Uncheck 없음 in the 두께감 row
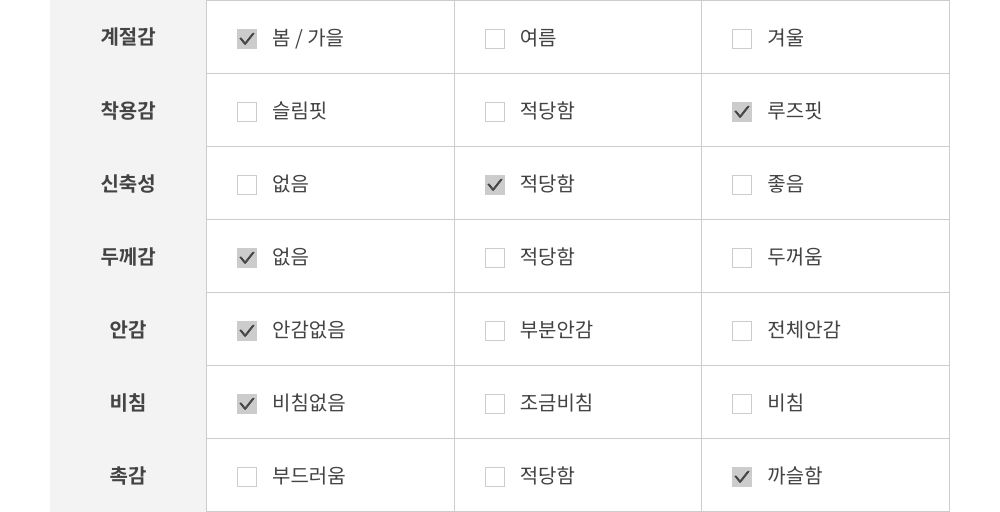The width and height of the screenshot is (1000, 512). (247, 258)
